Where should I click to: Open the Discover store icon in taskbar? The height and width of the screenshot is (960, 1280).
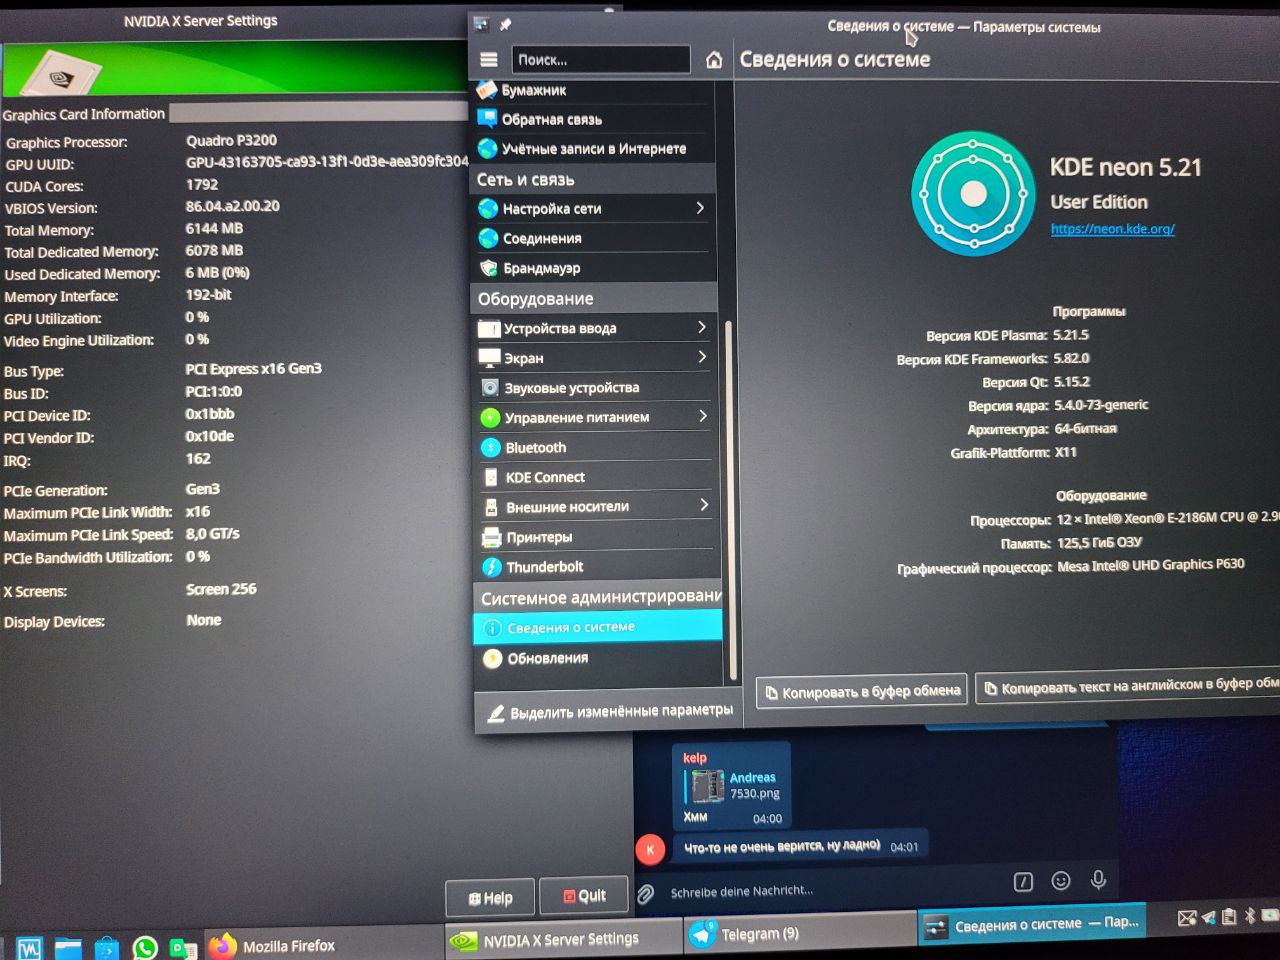point(106,948)
